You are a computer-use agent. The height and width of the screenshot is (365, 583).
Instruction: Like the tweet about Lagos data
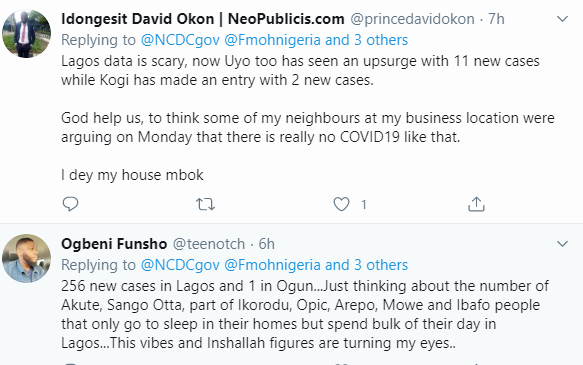click(341, 204)
